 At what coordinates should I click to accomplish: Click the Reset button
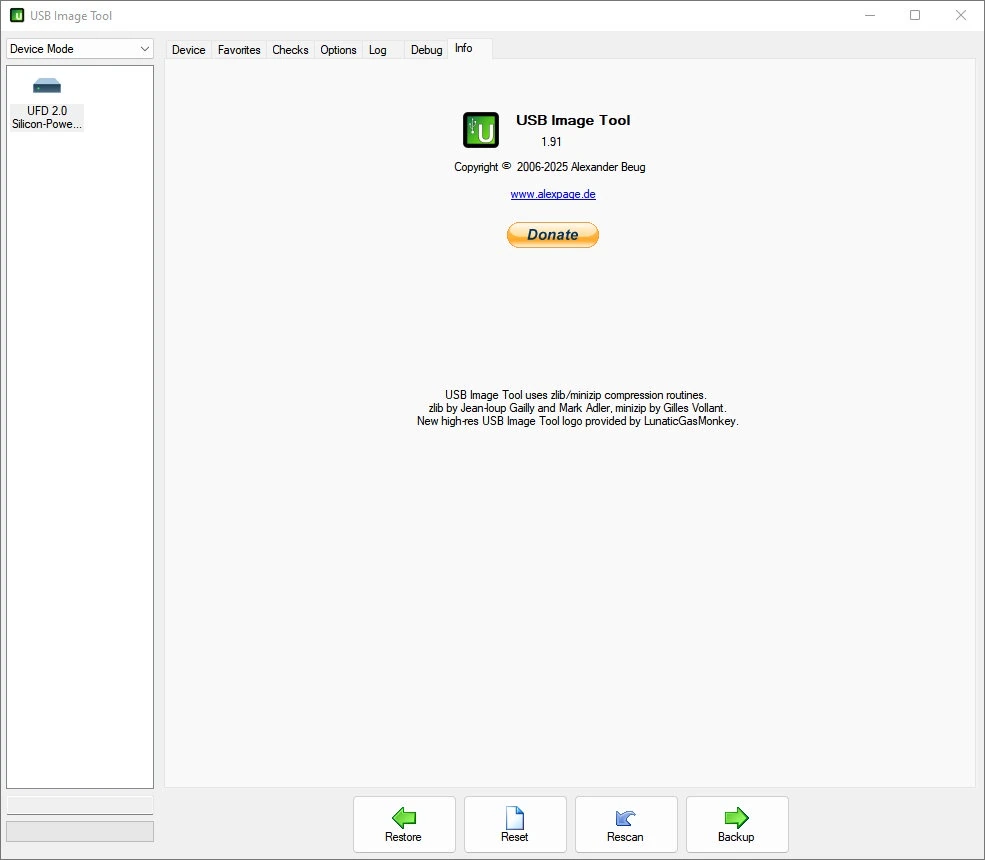coord(515,824)
